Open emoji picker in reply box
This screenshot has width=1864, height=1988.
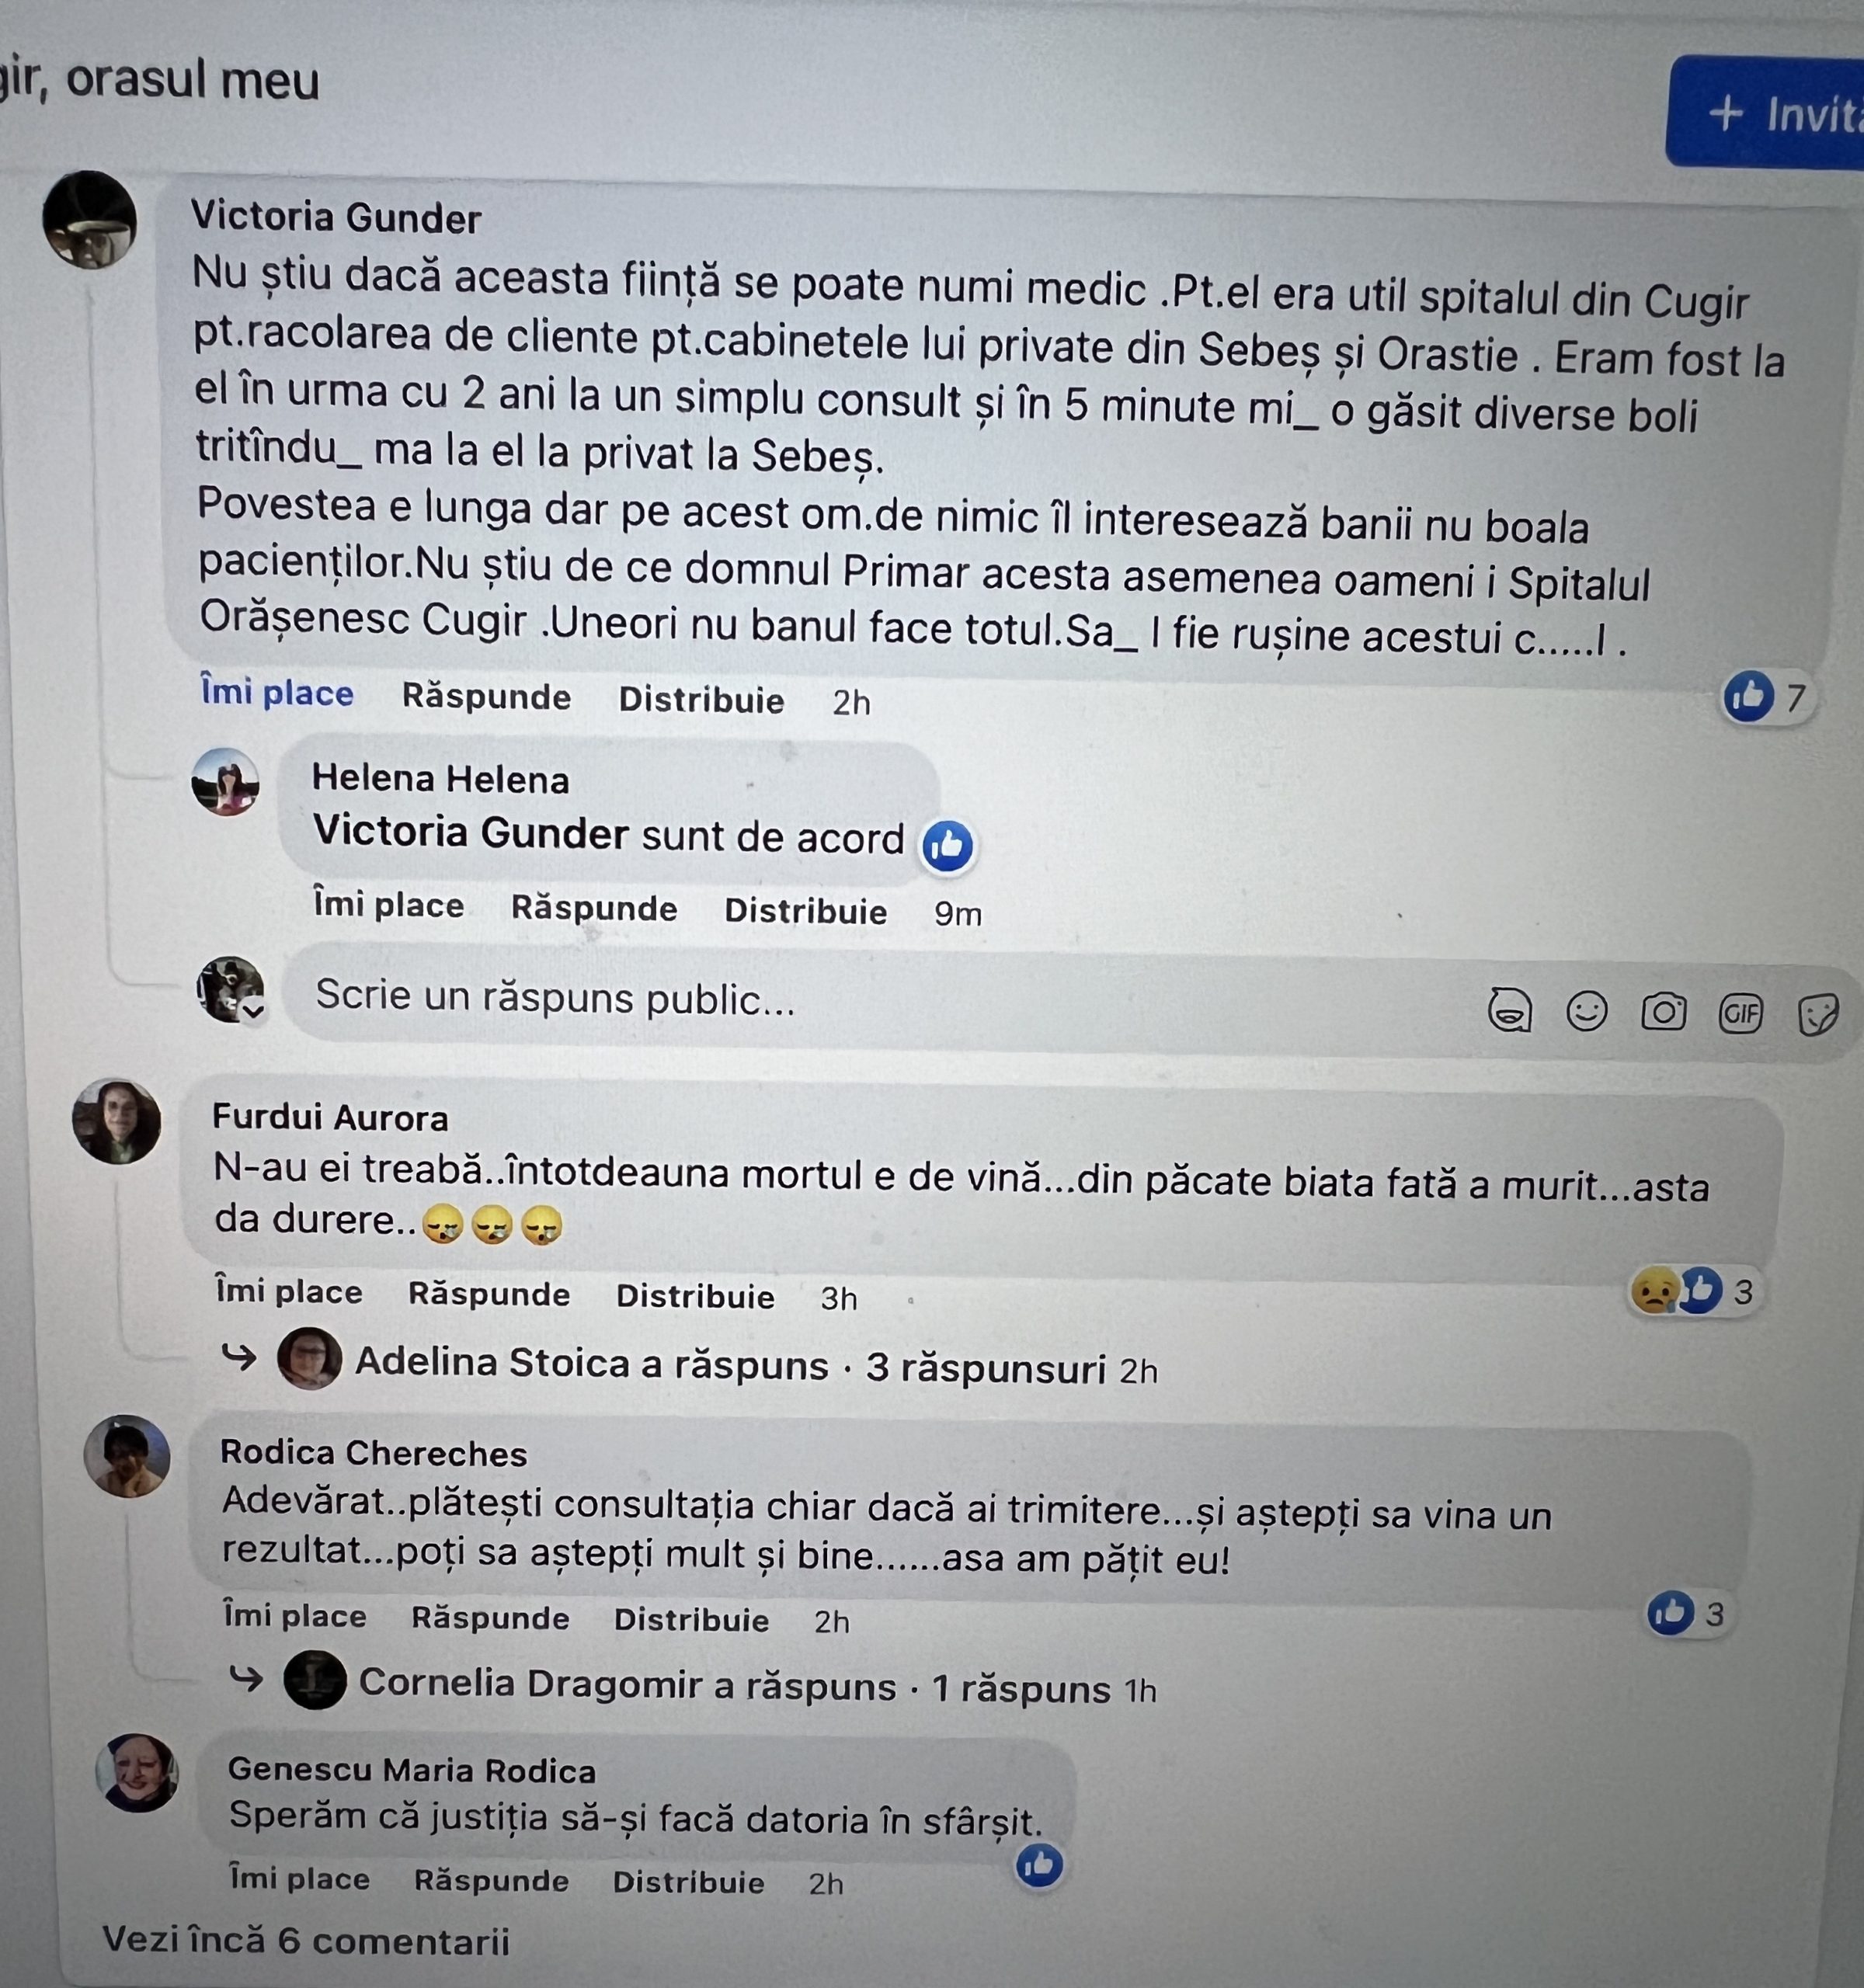tap(1586, 1010)
